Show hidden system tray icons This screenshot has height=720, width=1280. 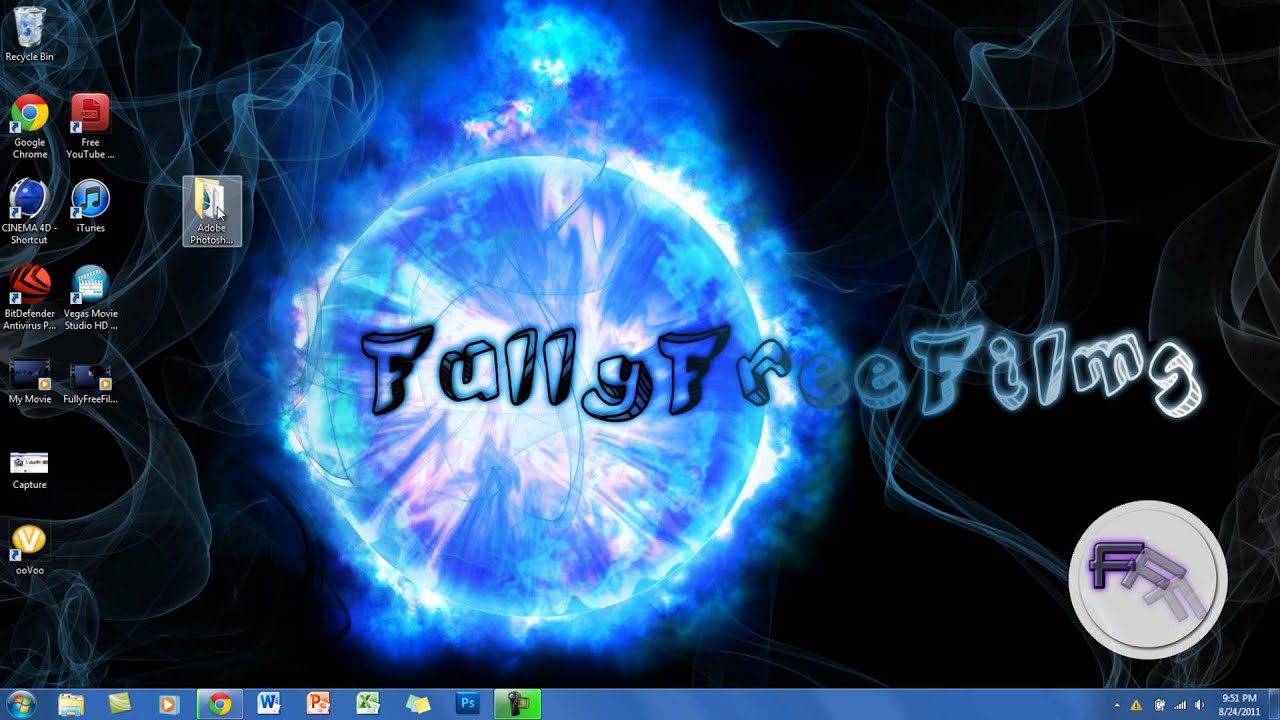pos(1117,705)
